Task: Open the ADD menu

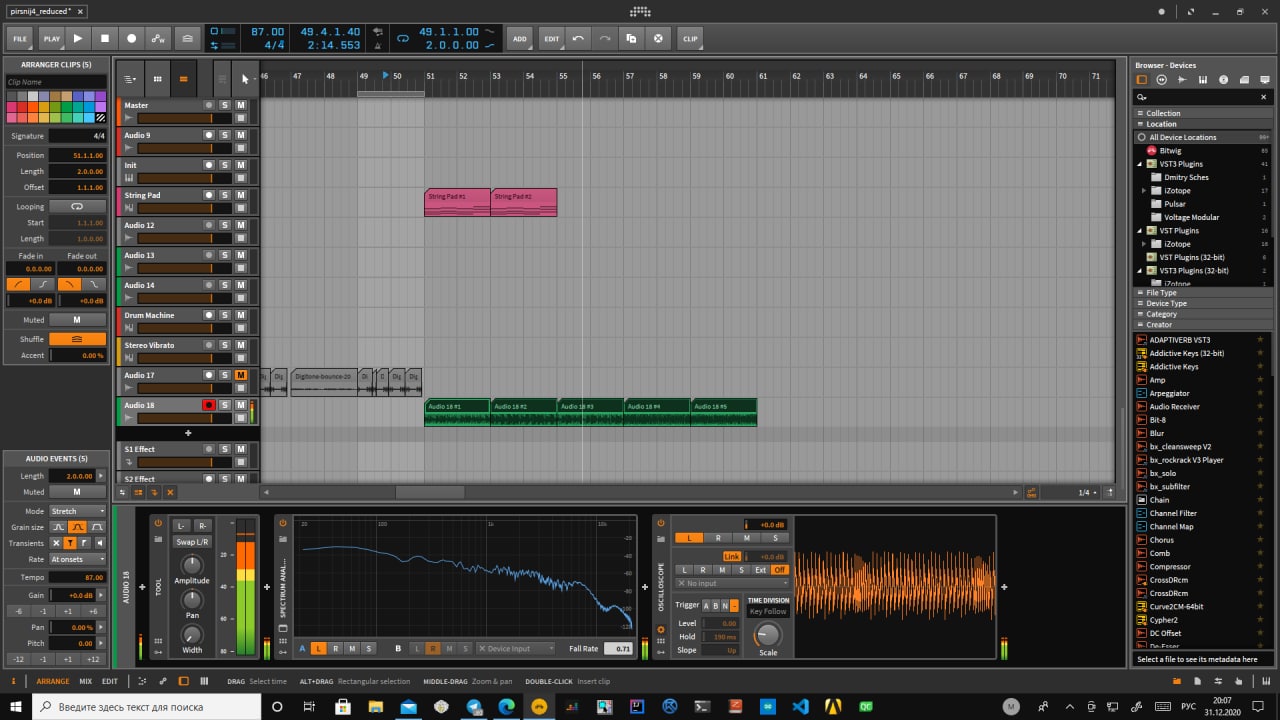Action: [520, 38]
